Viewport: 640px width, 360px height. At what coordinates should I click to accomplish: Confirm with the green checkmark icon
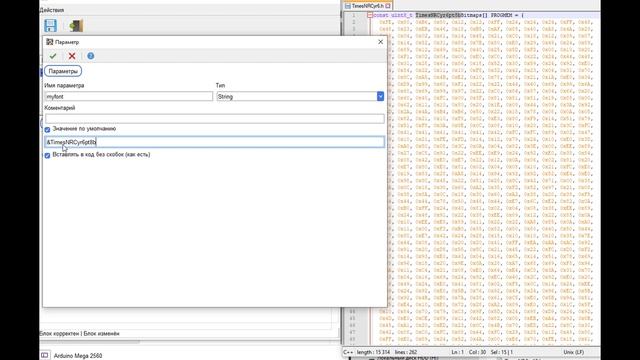coord(53,56)
